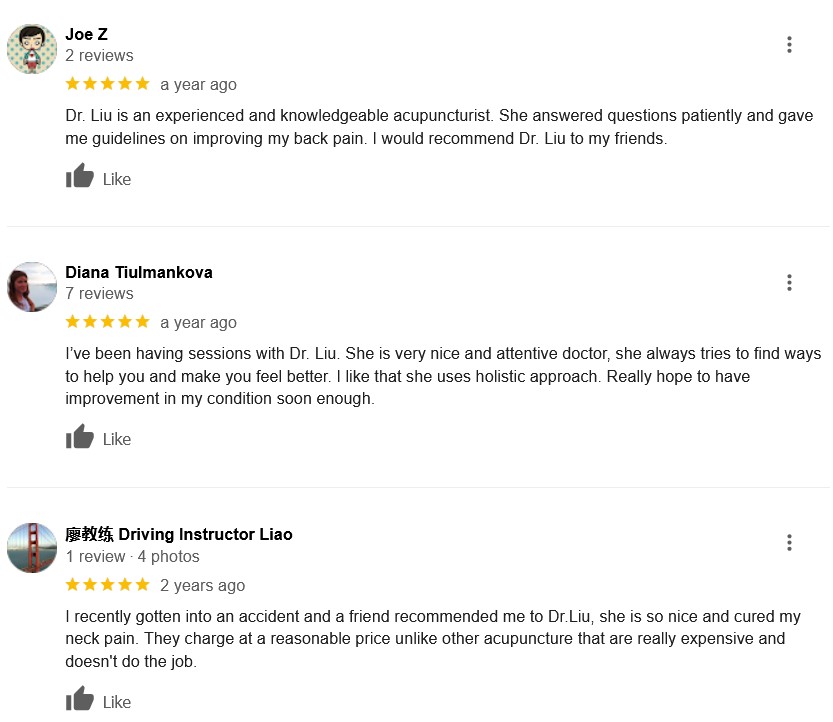The image size is (833, 722).
Task: Open the three-dot menu on Diana Tiulmankova's review
Action: 789,283
